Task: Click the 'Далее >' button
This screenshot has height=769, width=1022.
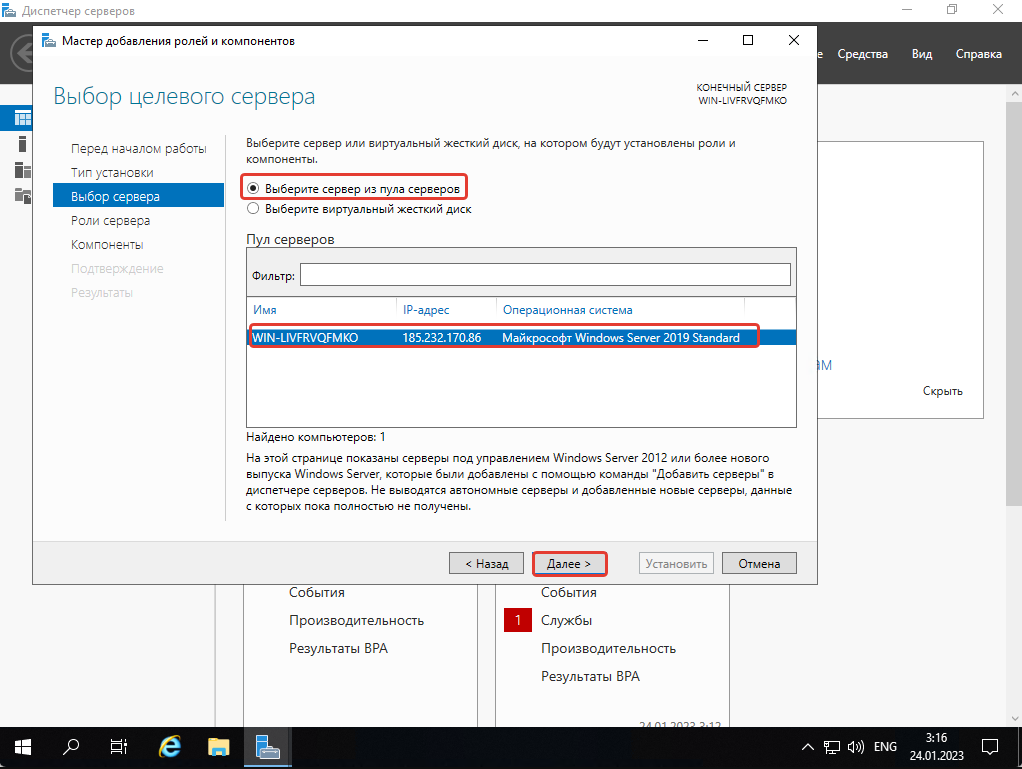Action: [x=570, y=564]
